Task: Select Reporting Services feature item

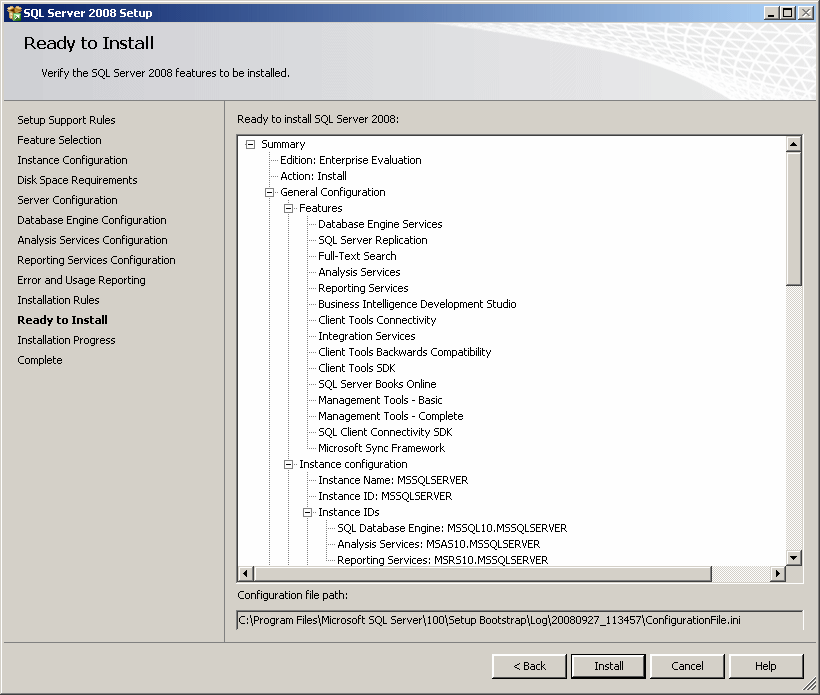Action: [363, 288]
